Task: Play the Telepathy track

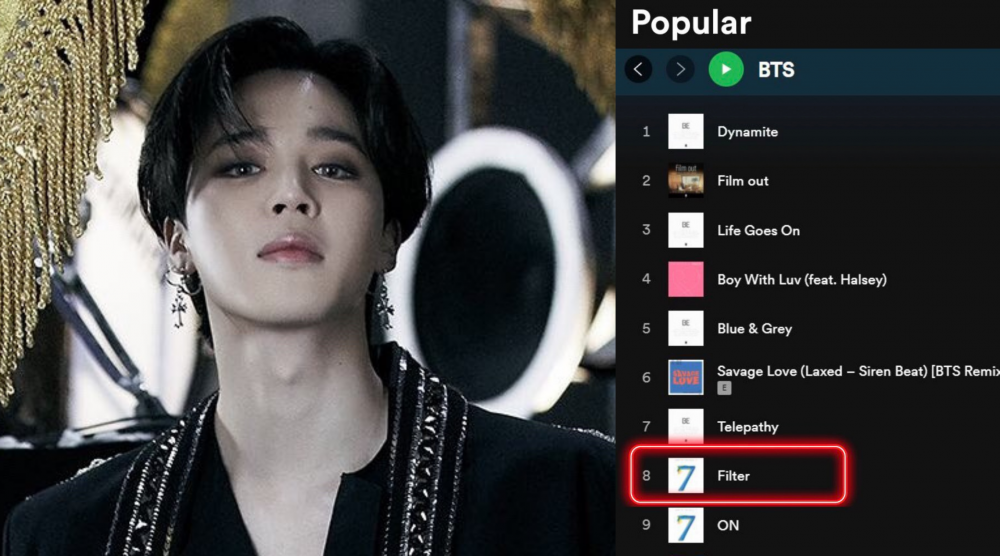Action: point(747,427)
